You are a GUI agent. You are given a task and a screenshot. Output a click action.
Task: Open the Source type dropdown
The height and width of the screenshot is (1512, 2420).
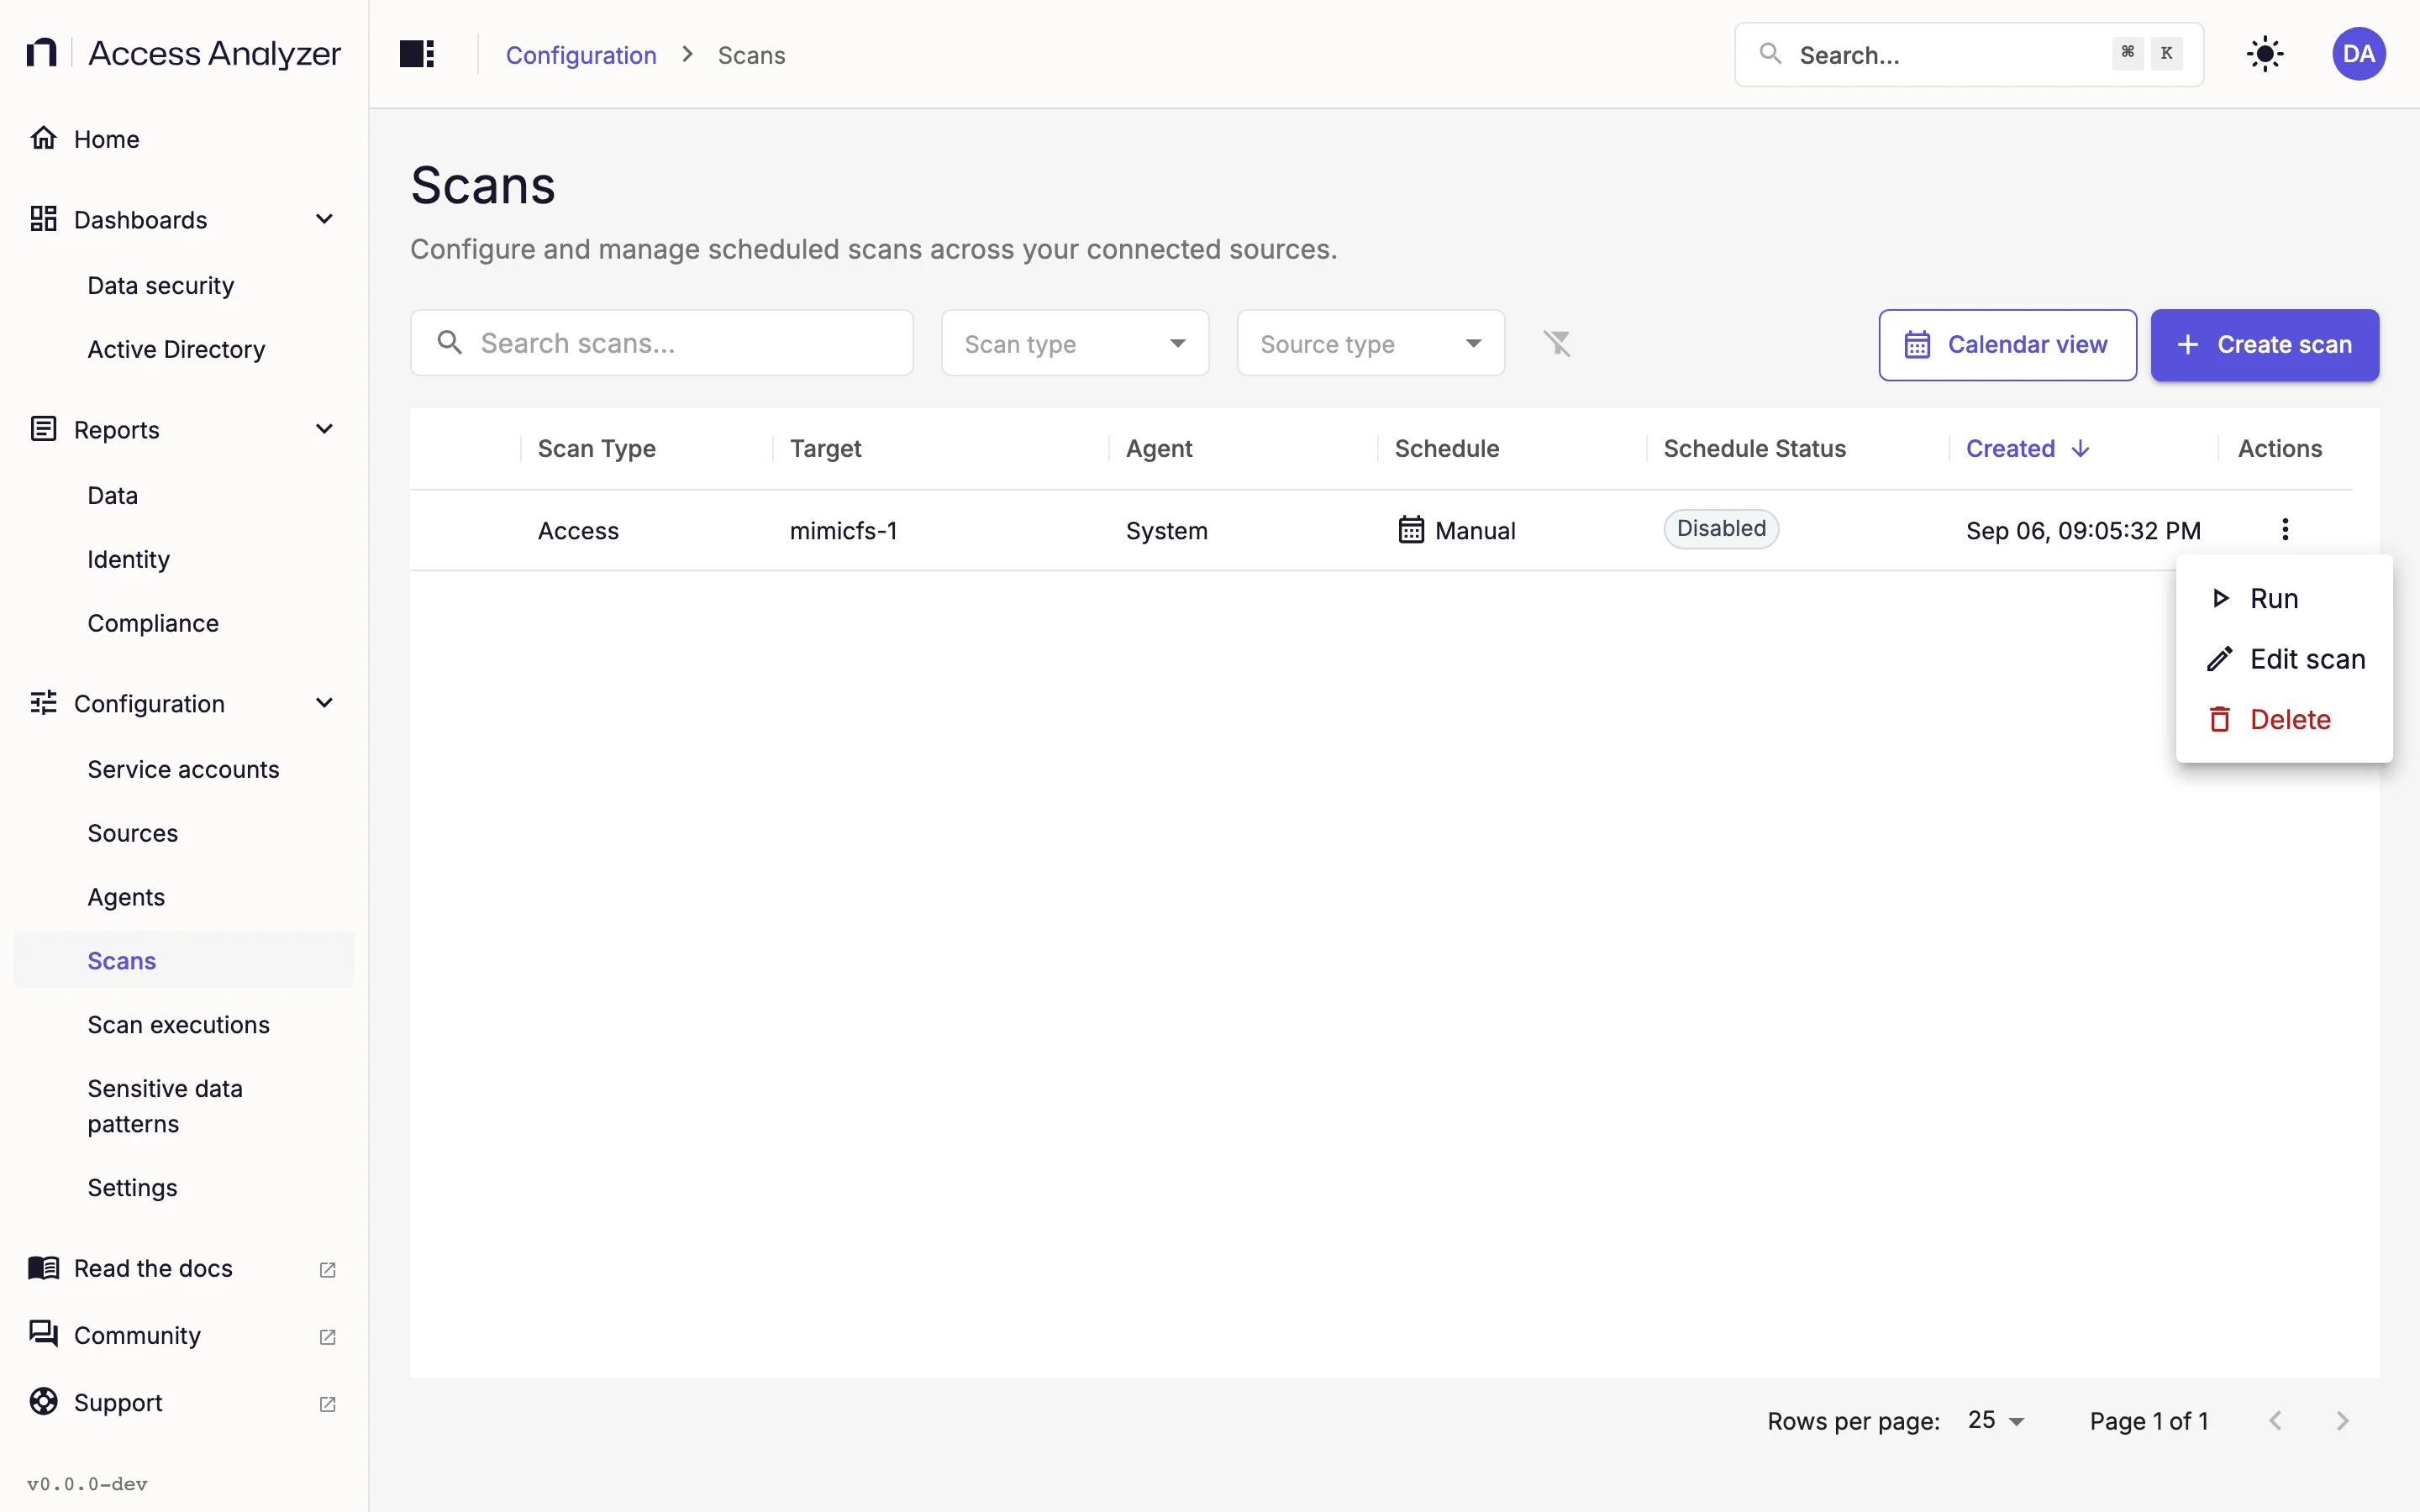tap(1370, 343)
